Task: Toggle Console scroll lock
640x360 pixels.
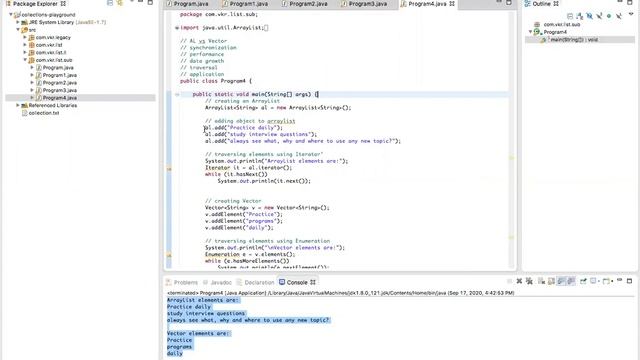Action: (551, 281)
